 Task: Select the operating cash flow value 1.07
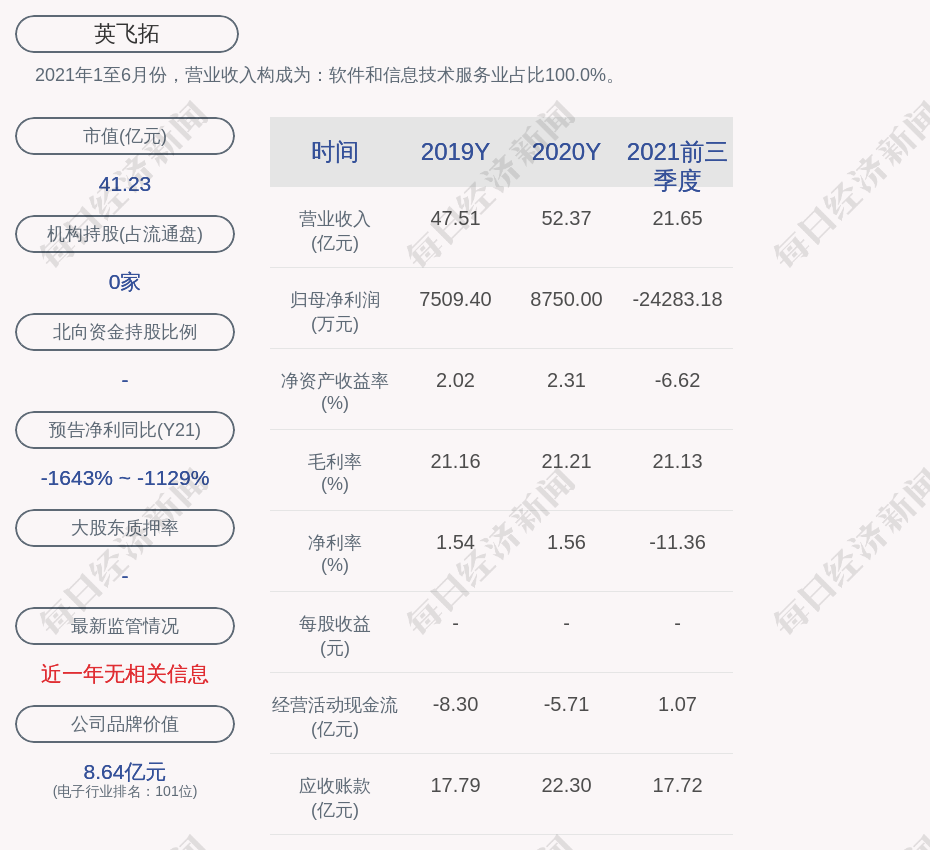point(677,704)
